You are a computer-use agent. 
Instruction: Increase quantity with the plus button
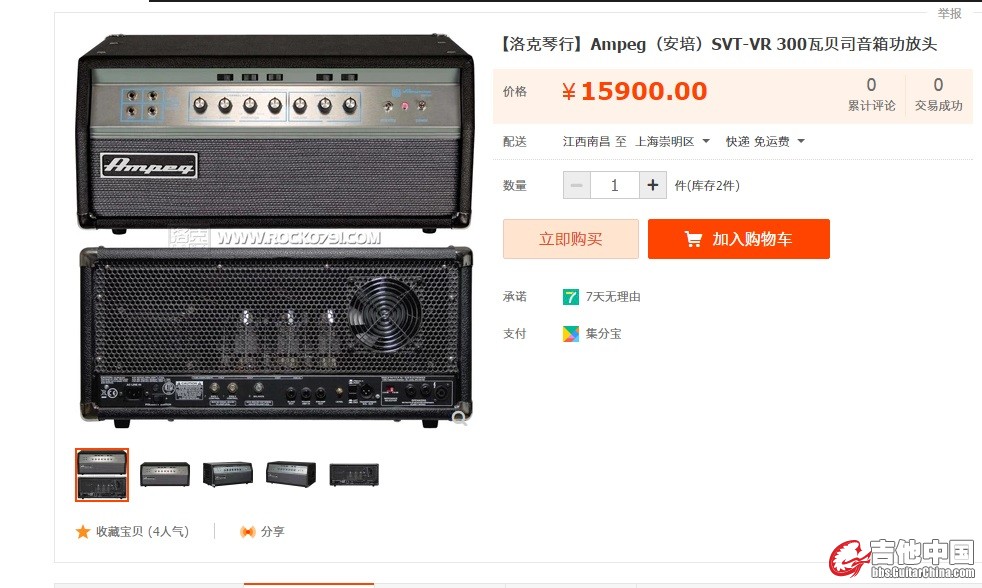[653, 185]
